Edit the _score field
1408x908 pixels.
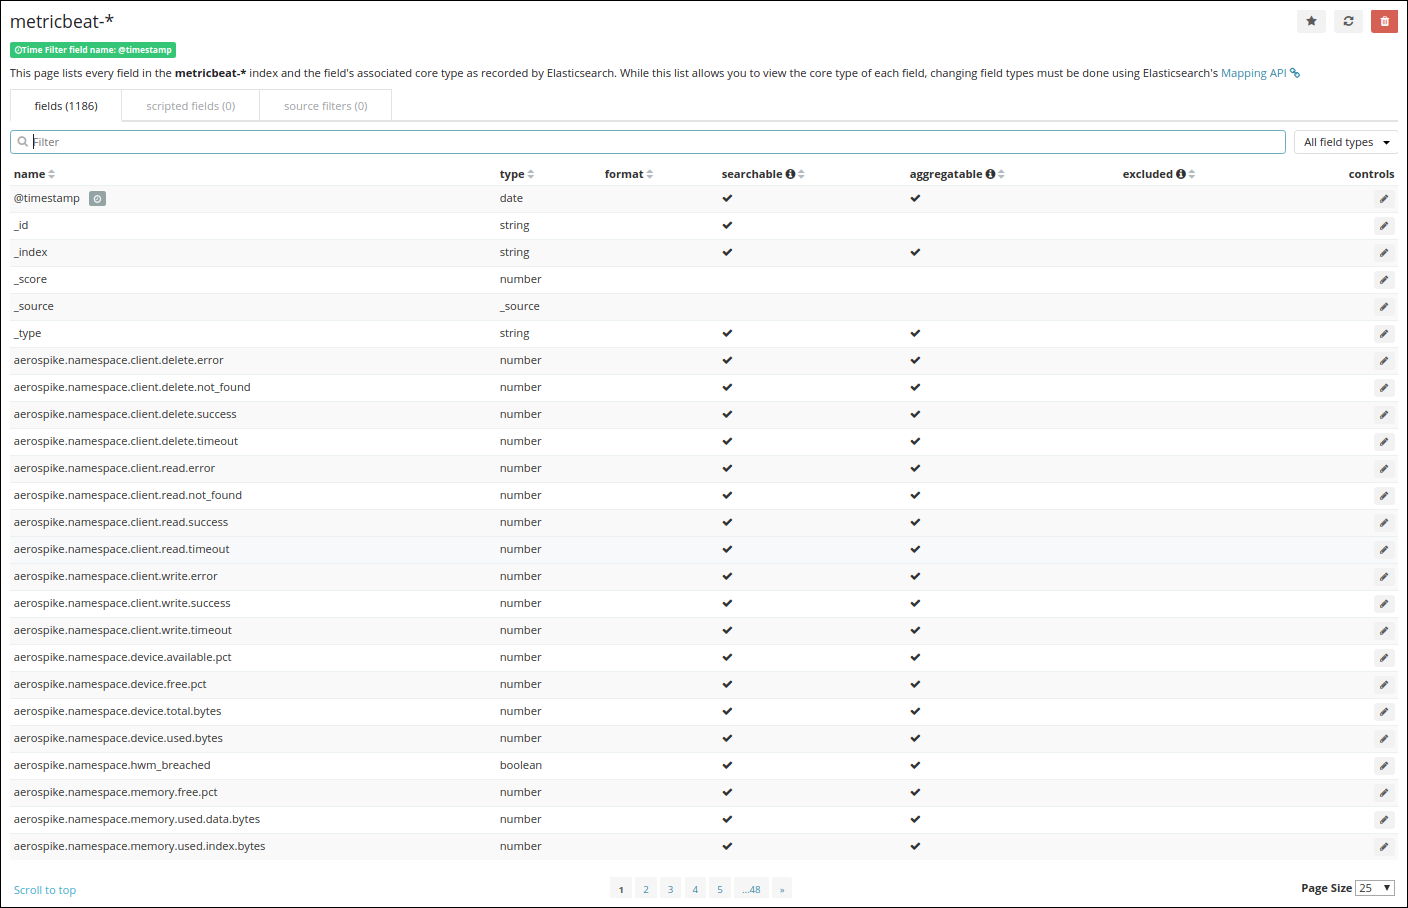coord(1384,280)
